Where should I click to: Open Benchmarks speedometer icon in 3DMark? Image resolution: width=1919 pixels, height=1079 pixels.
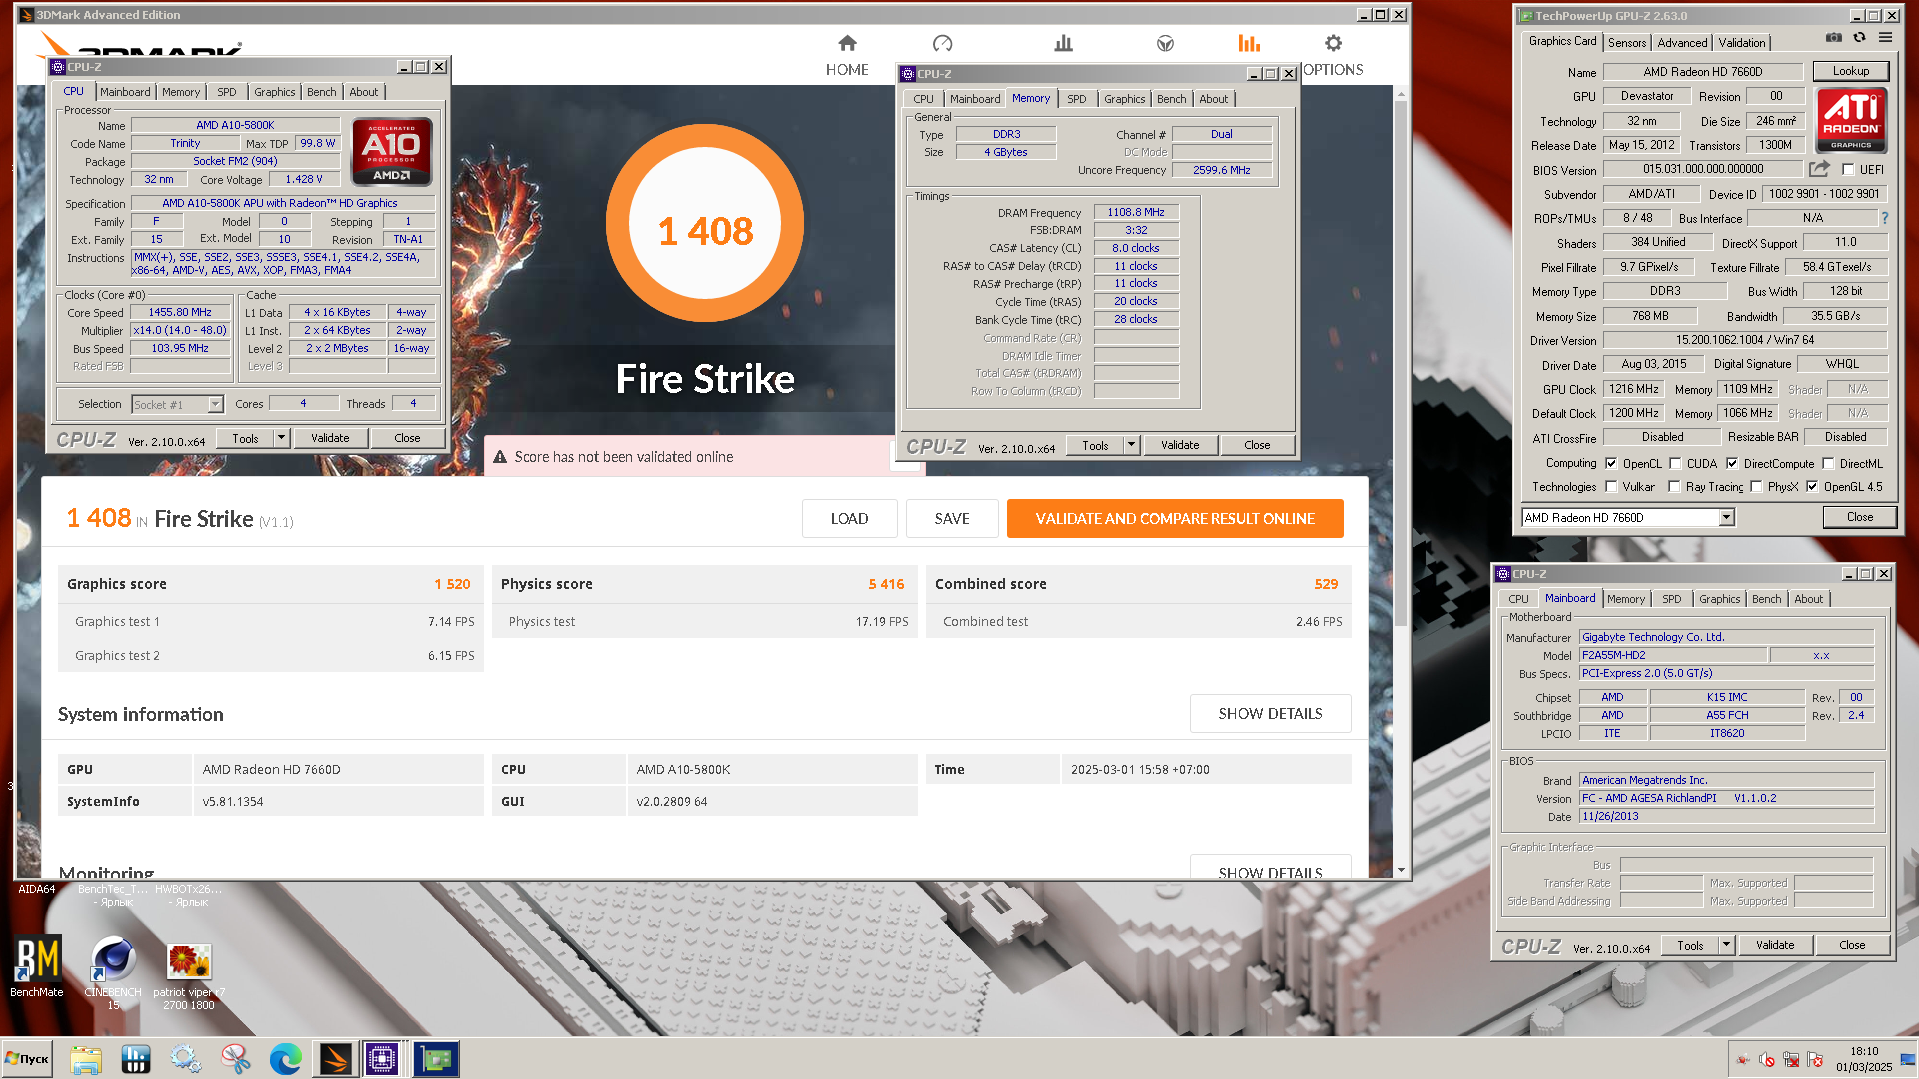pyautogui.click(x=942, y=43)
